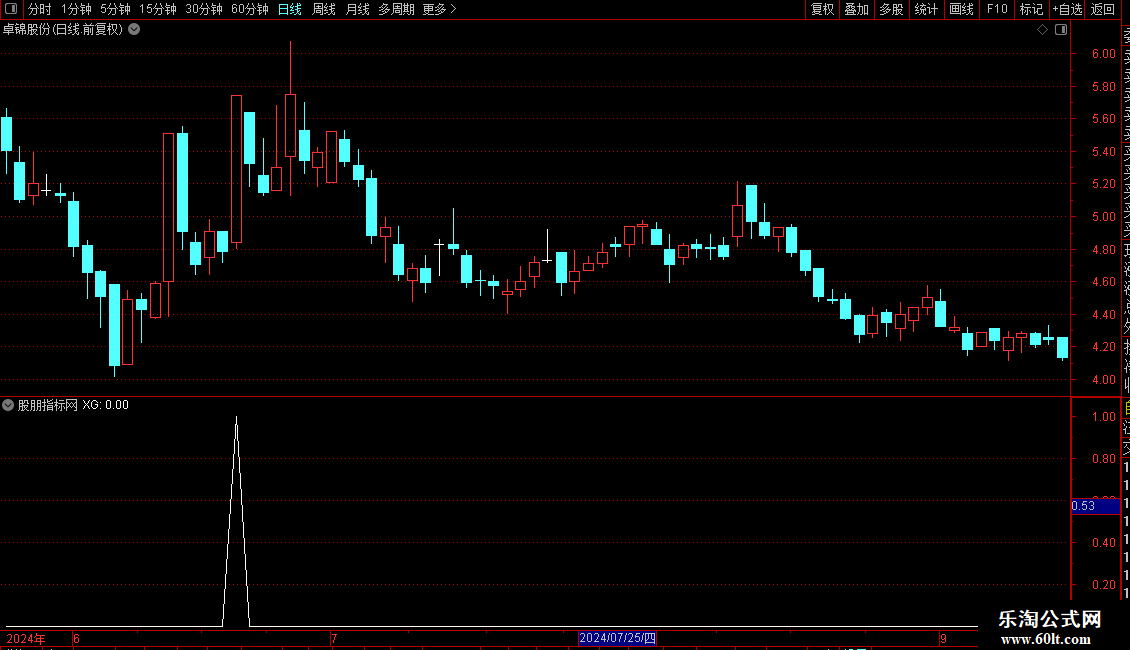Screen dimensions: 1130x650
Task: Switch to the 分时 chart period
Action: [40, 9]
